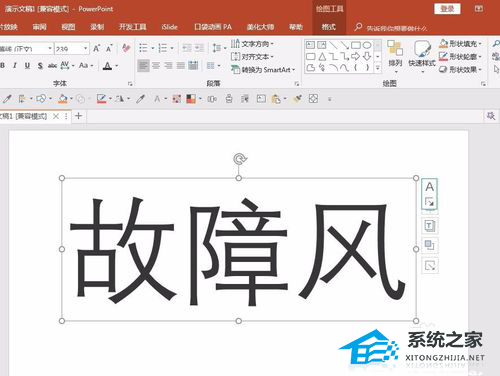The height and width of the screenshot is (376, 500).
Task: Click the decrease list indent icon
Action: [x=187, y=48]
